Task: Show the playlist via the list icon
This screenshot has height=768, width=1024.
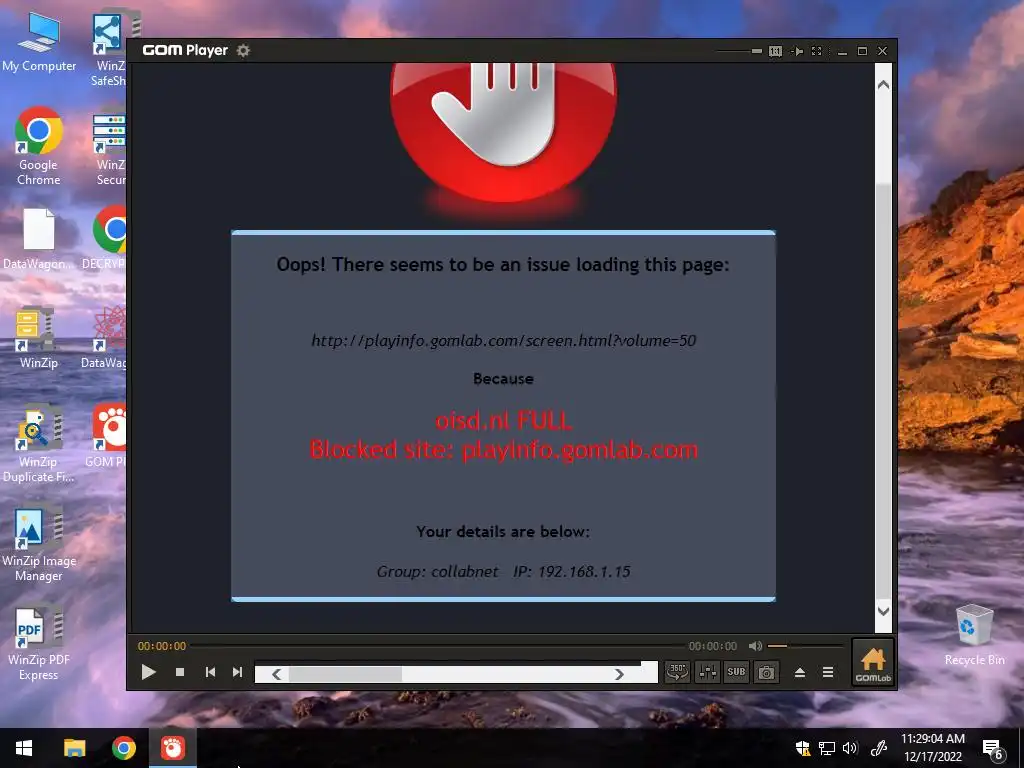Action: [827, 672]
